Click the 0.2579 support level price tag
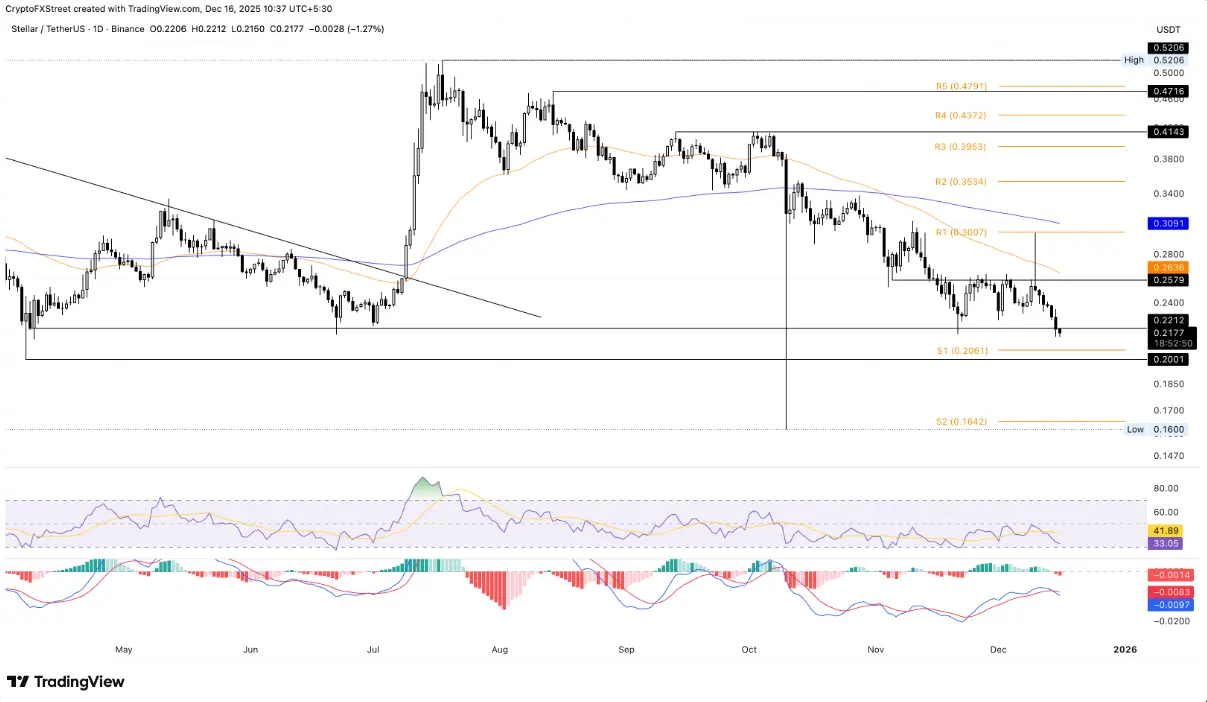This screenshot has height=702, width=1207. pyautogui.click(x=1169, y=281)
